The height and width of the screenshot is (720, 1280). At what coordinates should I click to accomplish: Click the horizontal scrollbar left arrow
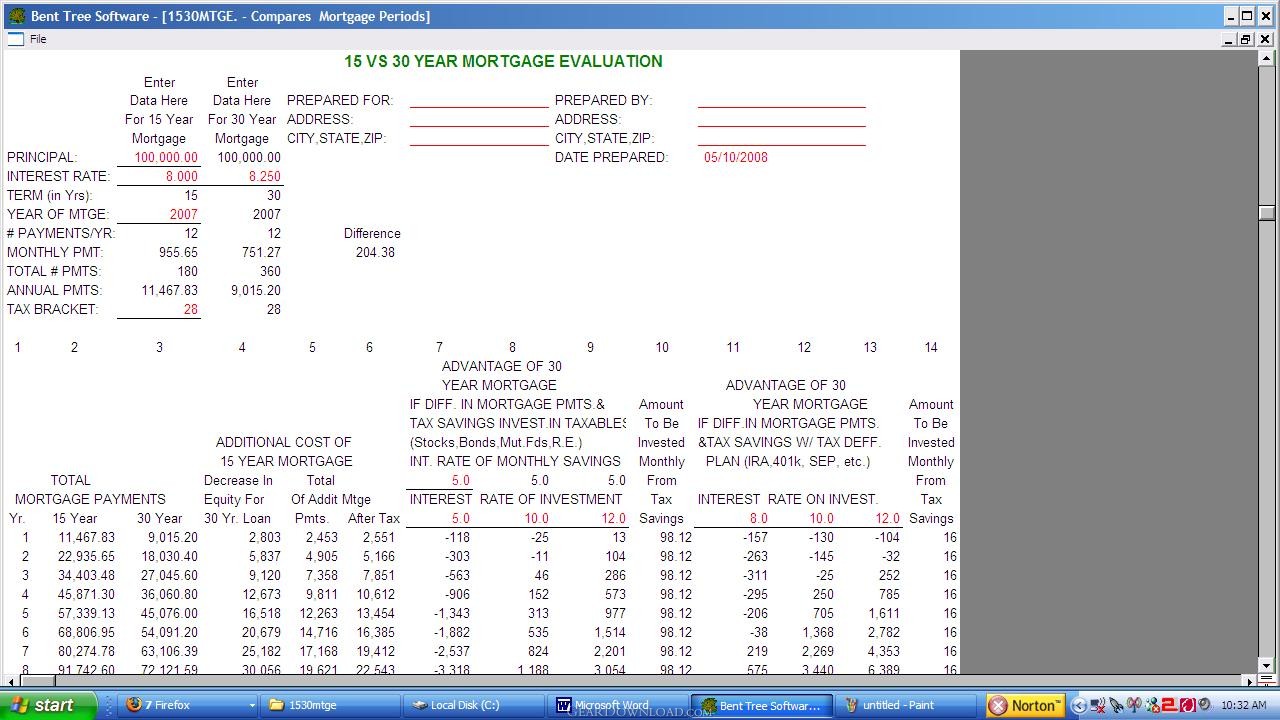coord(10,681)
